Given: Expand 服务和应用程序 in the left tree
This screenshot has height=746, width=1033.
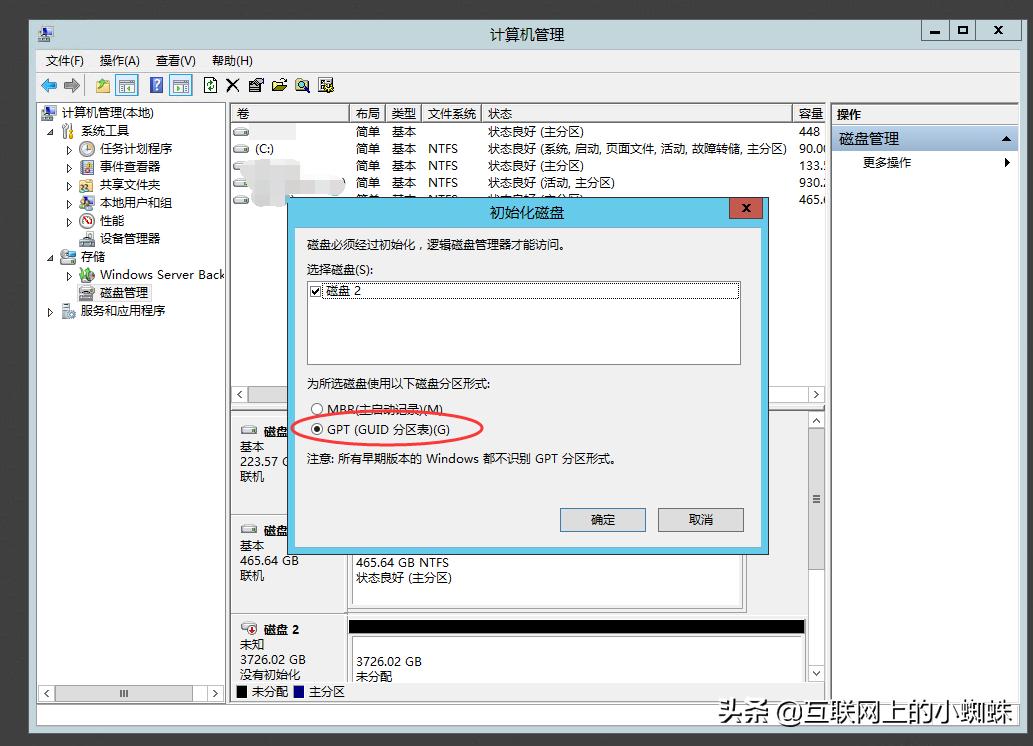Looking at the screenshot, I should point(50,311).
